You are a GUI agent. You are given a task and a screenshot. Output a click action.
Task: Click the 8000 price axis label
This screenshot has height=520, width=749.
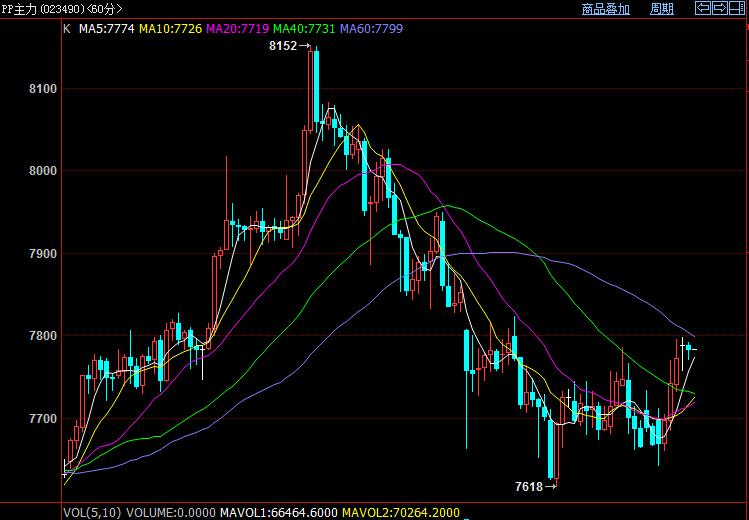click(43, 171)
